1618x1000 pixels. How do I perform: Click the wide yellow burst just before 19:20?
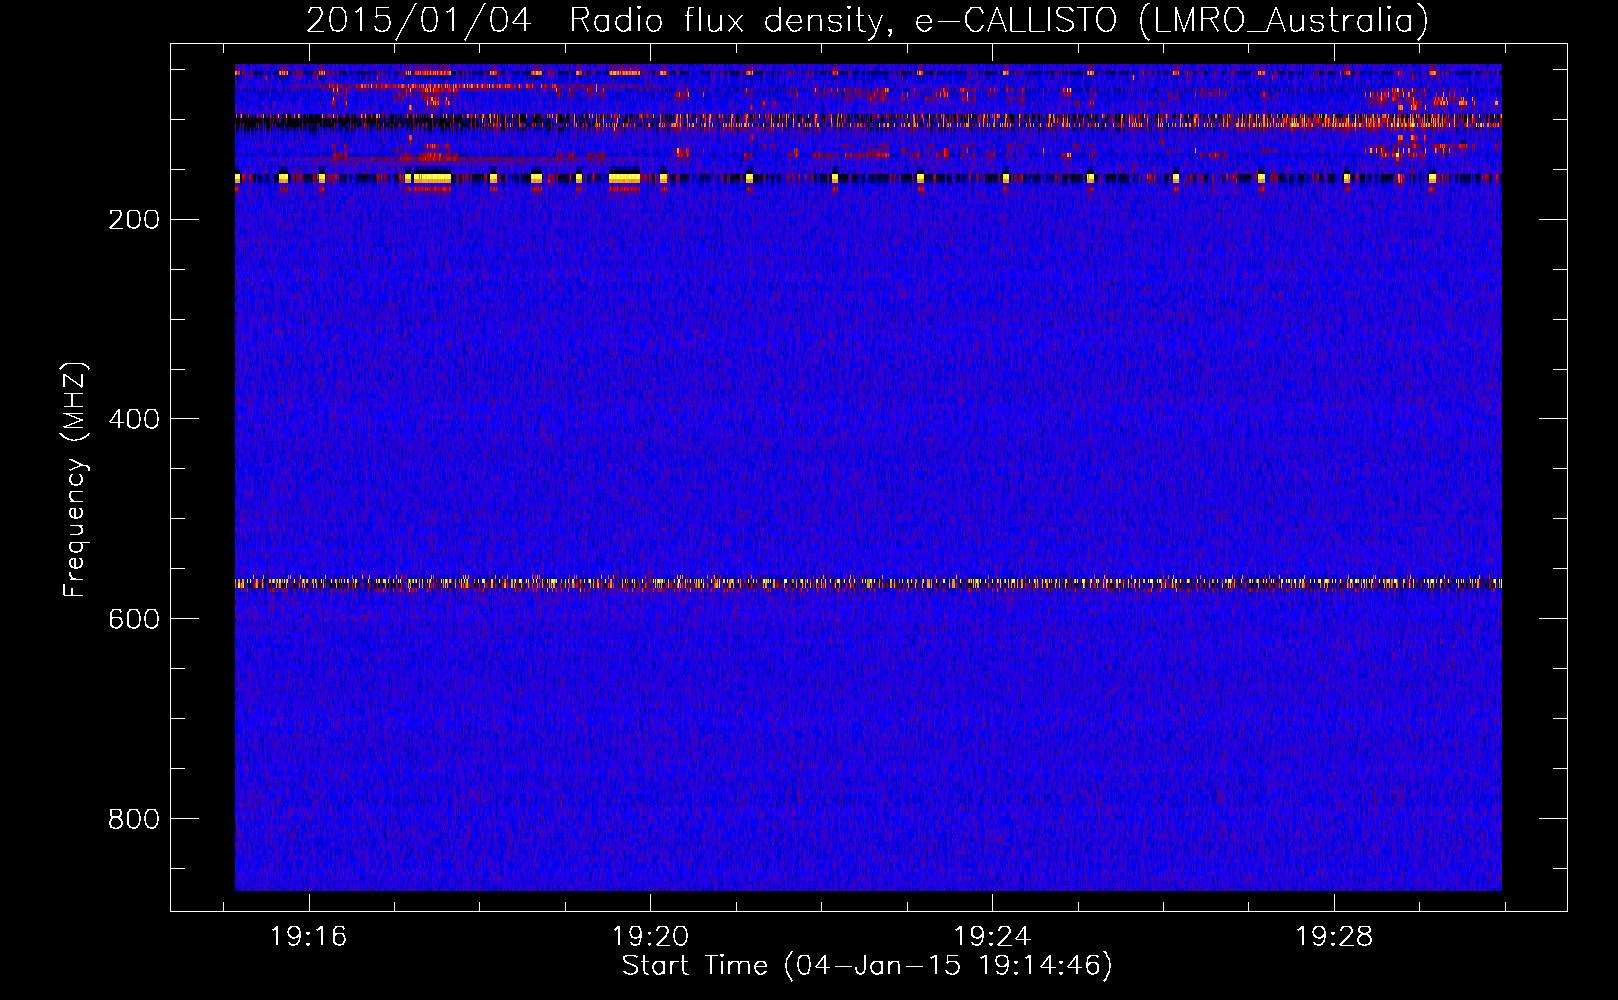(x=624, y=178)
